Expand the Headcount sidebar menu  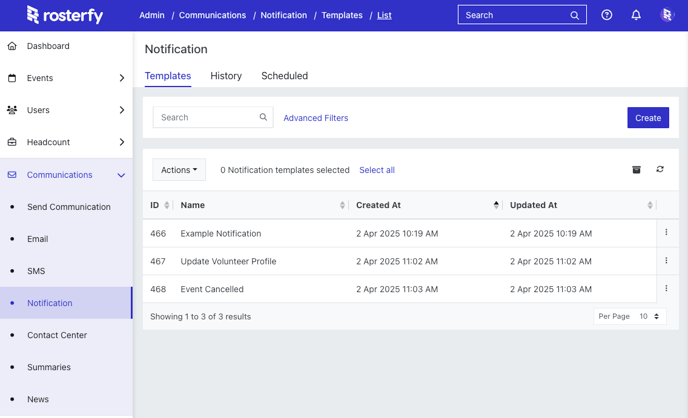pos(122,142)
